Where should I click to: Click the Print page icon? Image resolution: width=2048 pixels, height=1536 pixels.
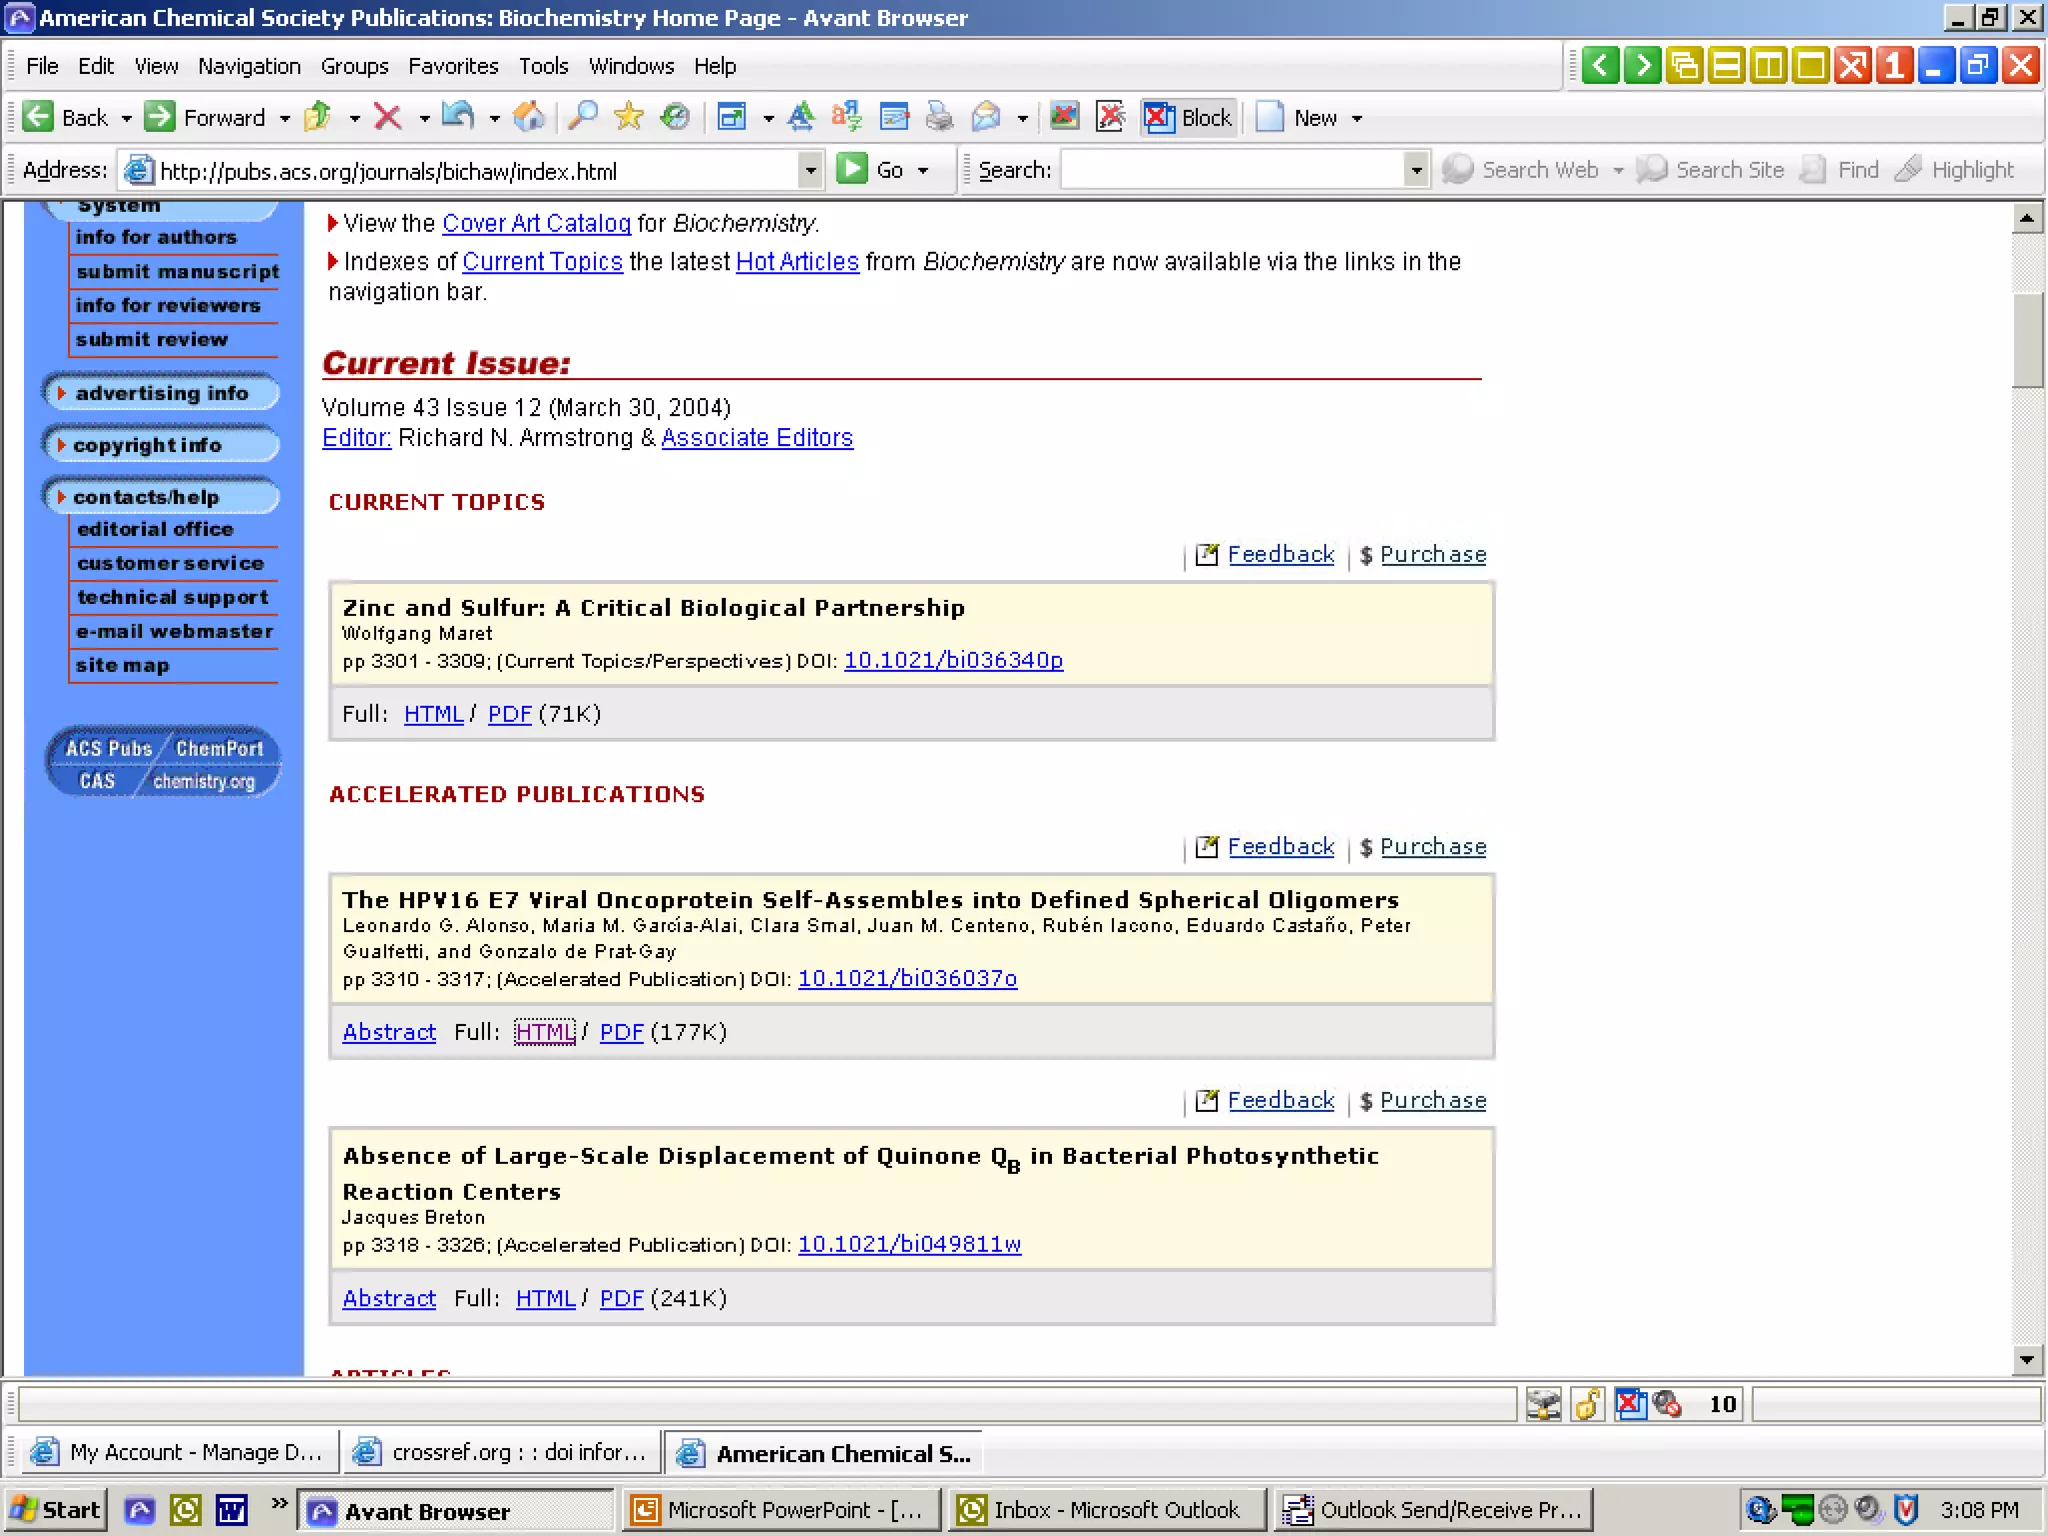(939, 117)
